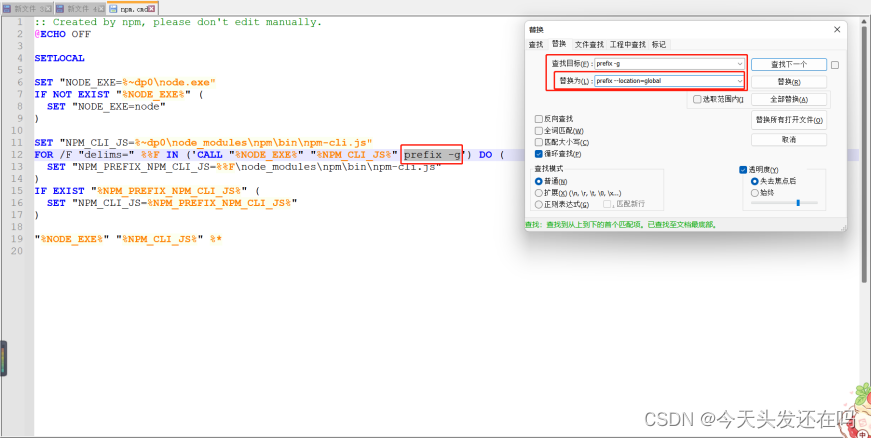The width and height of the screenshot is (871, 438).
Task: Close the 新文件 4 tab with its X icon
Action: [101, 9]
